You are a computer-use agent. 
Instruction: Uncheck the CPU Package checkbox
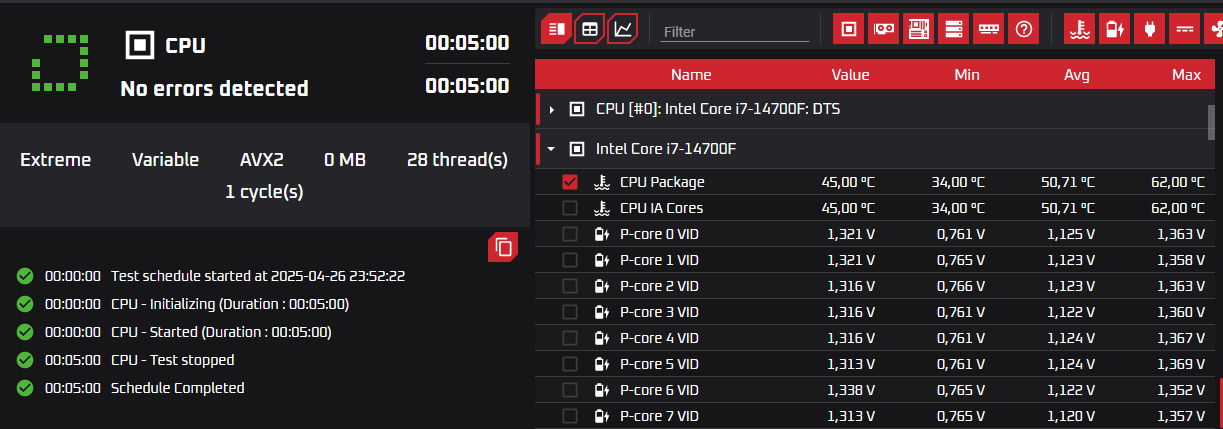570,182
